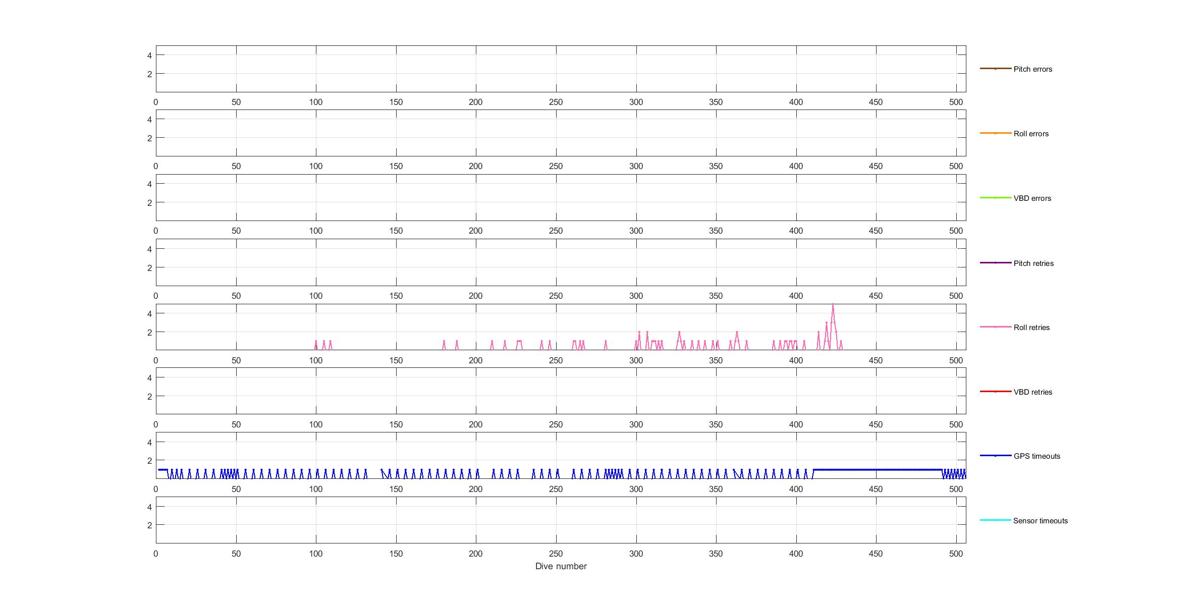Click the 500 tick under the Roll retries plot
Viewport: 1200px width, 611px height.
pyautogui.click(x=956, y=360)
